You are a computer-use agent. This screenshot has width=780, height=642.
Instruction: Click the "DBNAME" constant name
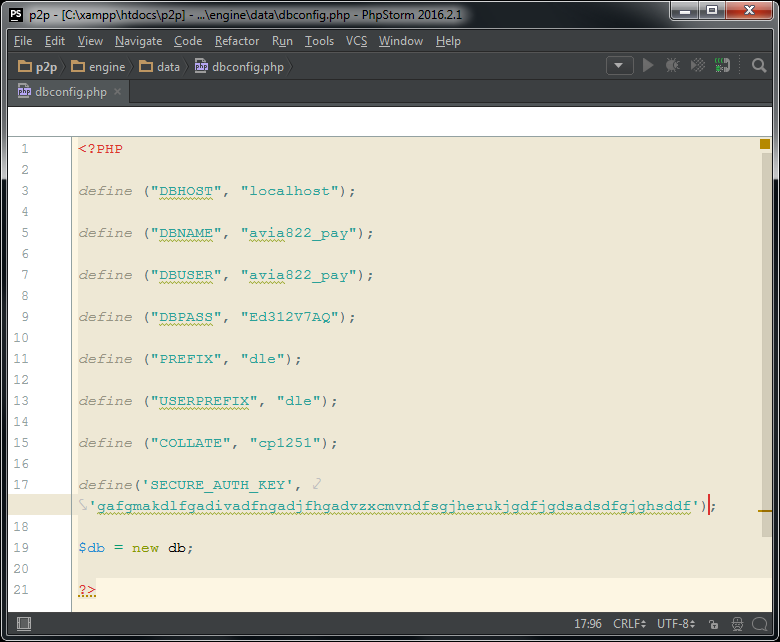tap(186, 233)
